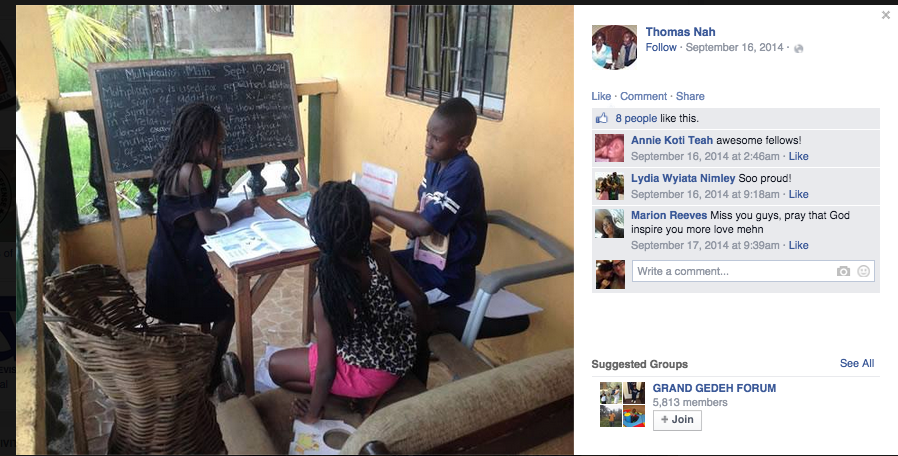See All suggested groups
The image size is (898, 456).
[857, 363]
